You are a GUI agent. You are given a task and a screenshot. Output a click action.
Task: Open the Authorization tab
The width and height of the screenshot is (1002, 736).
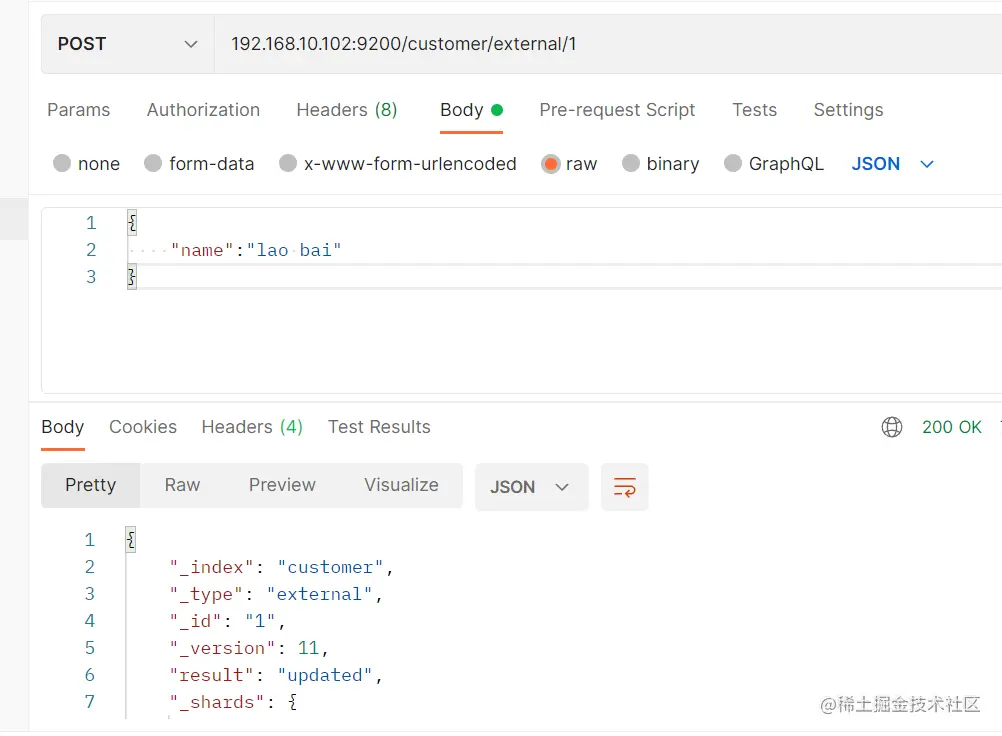pos(203,110)
